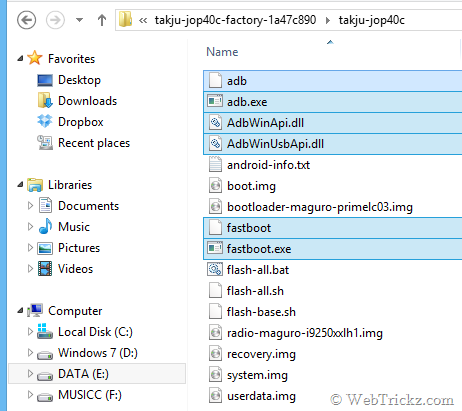Click the boot.img disc icon

click(215, 186)
